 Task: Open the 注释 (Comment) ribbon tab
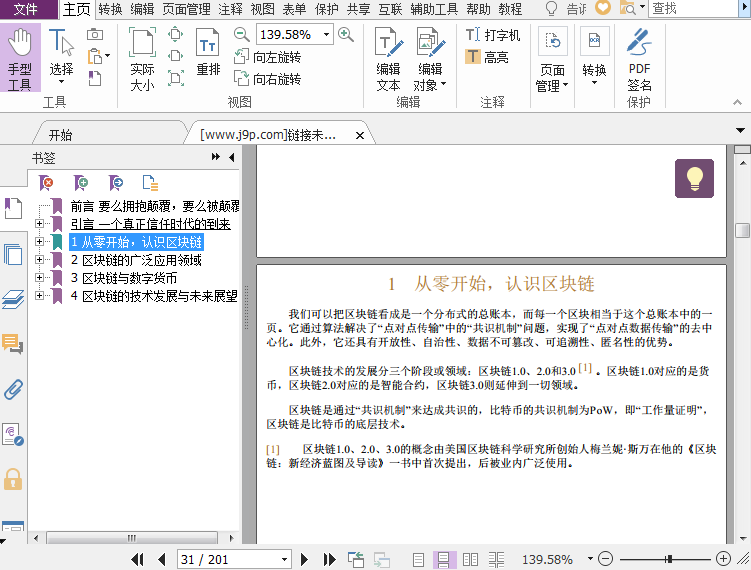click(230, 9)
